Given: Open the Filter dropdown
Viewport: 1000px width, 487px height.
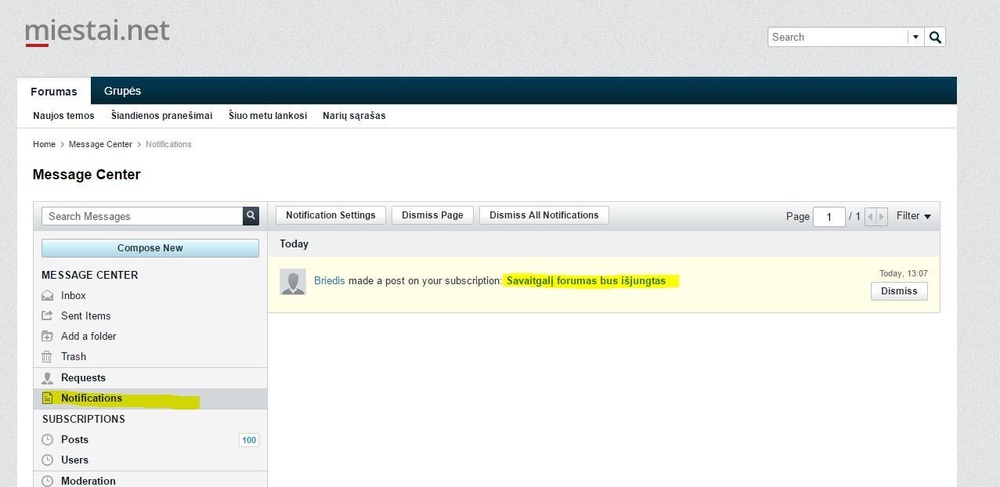Looking at the screenshot, I should (x=913, y=216).
